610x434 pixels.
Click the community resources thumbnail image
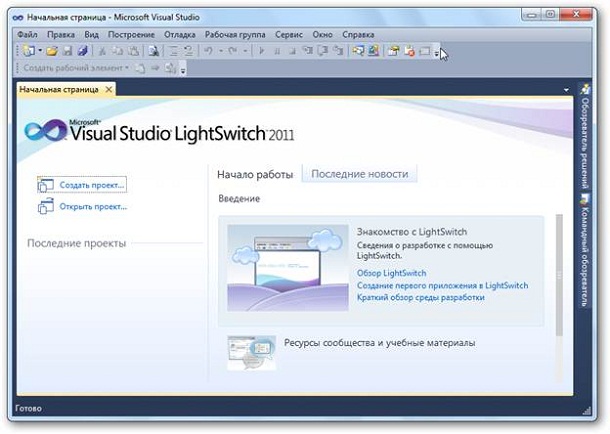click(252, 353)
